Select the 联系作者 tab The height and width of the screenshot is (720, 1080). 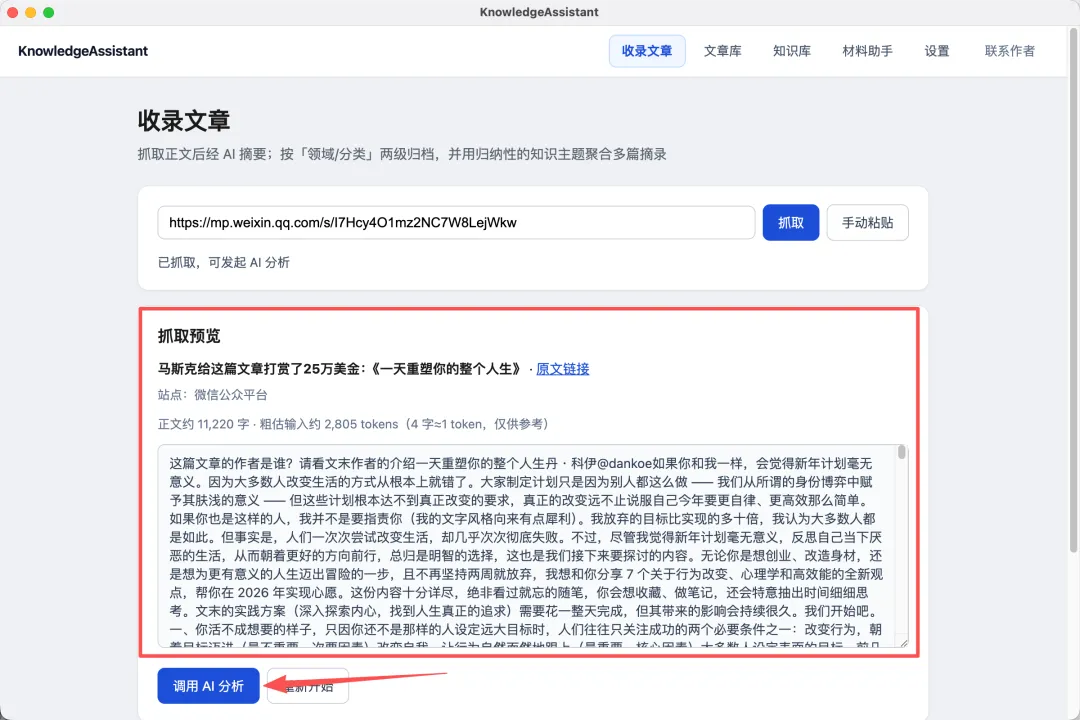(x=1009, y=51)
